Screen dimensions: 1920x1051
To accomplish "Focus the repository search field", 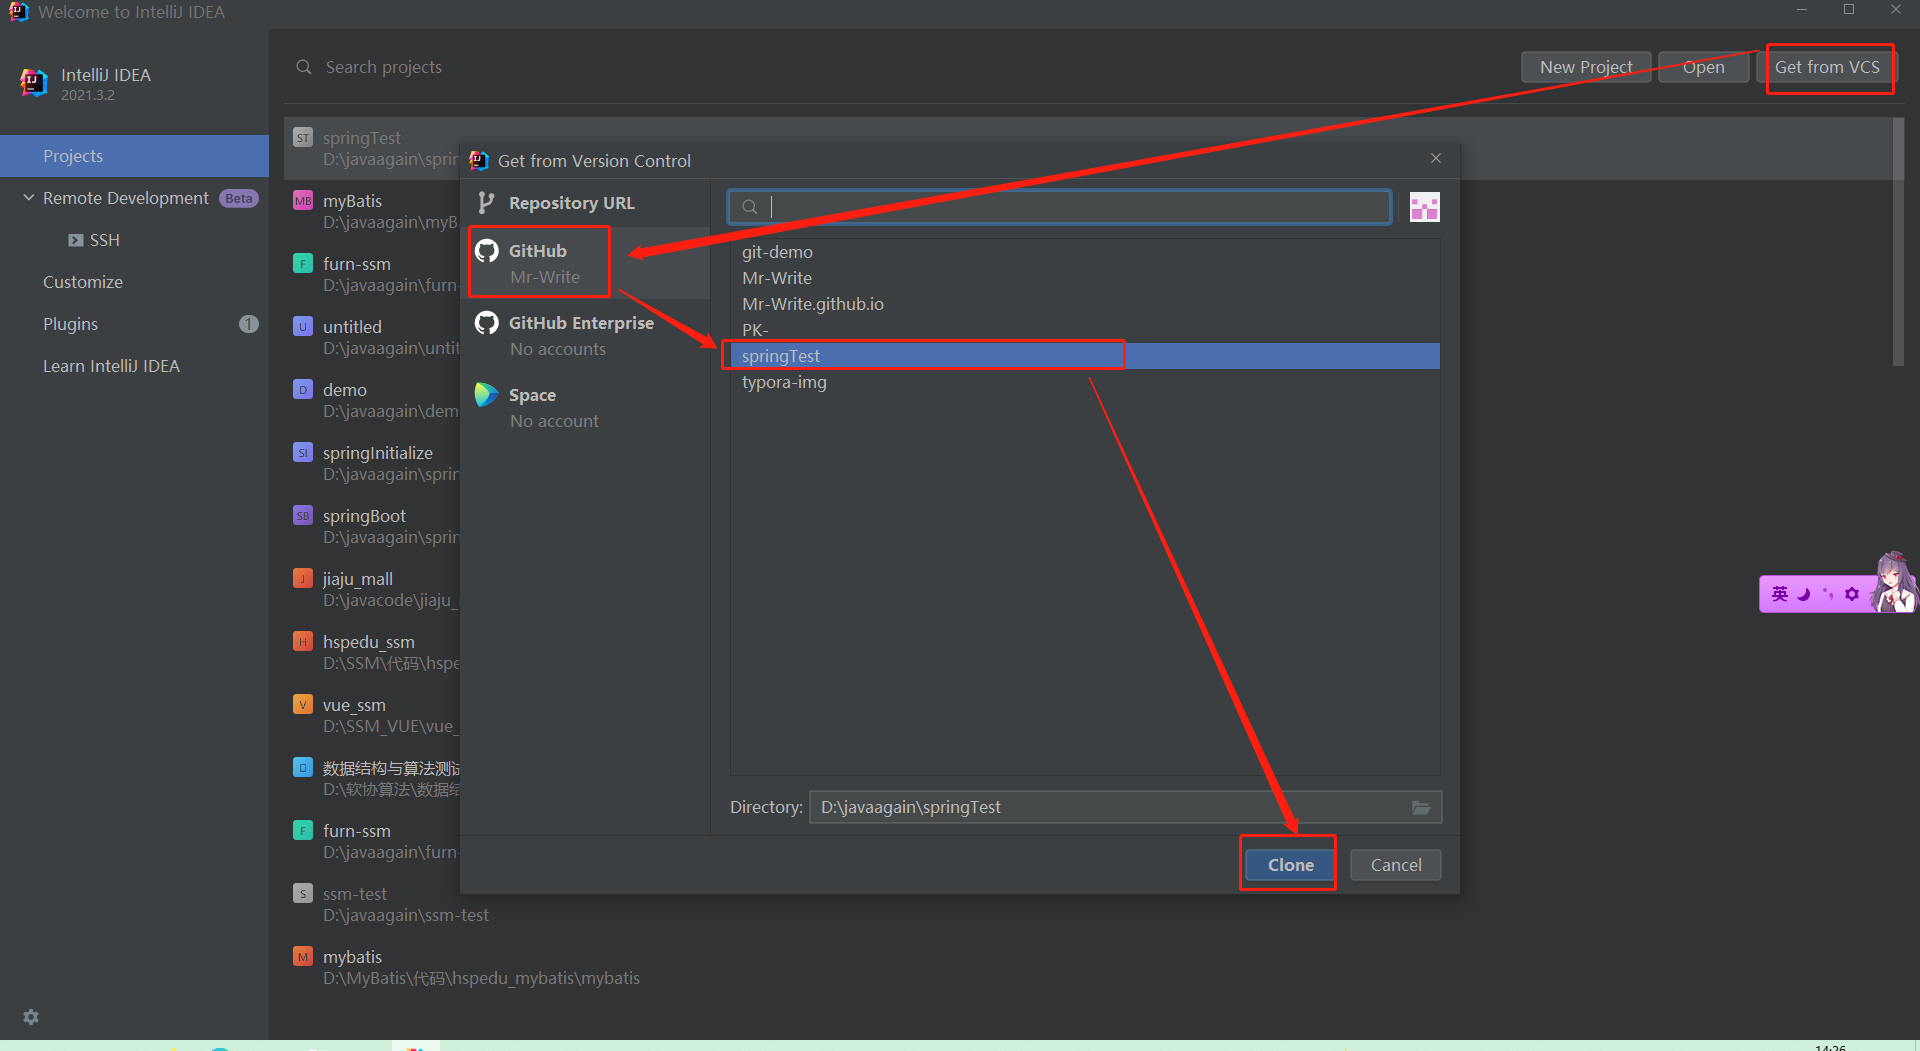I will (1059, 207).
